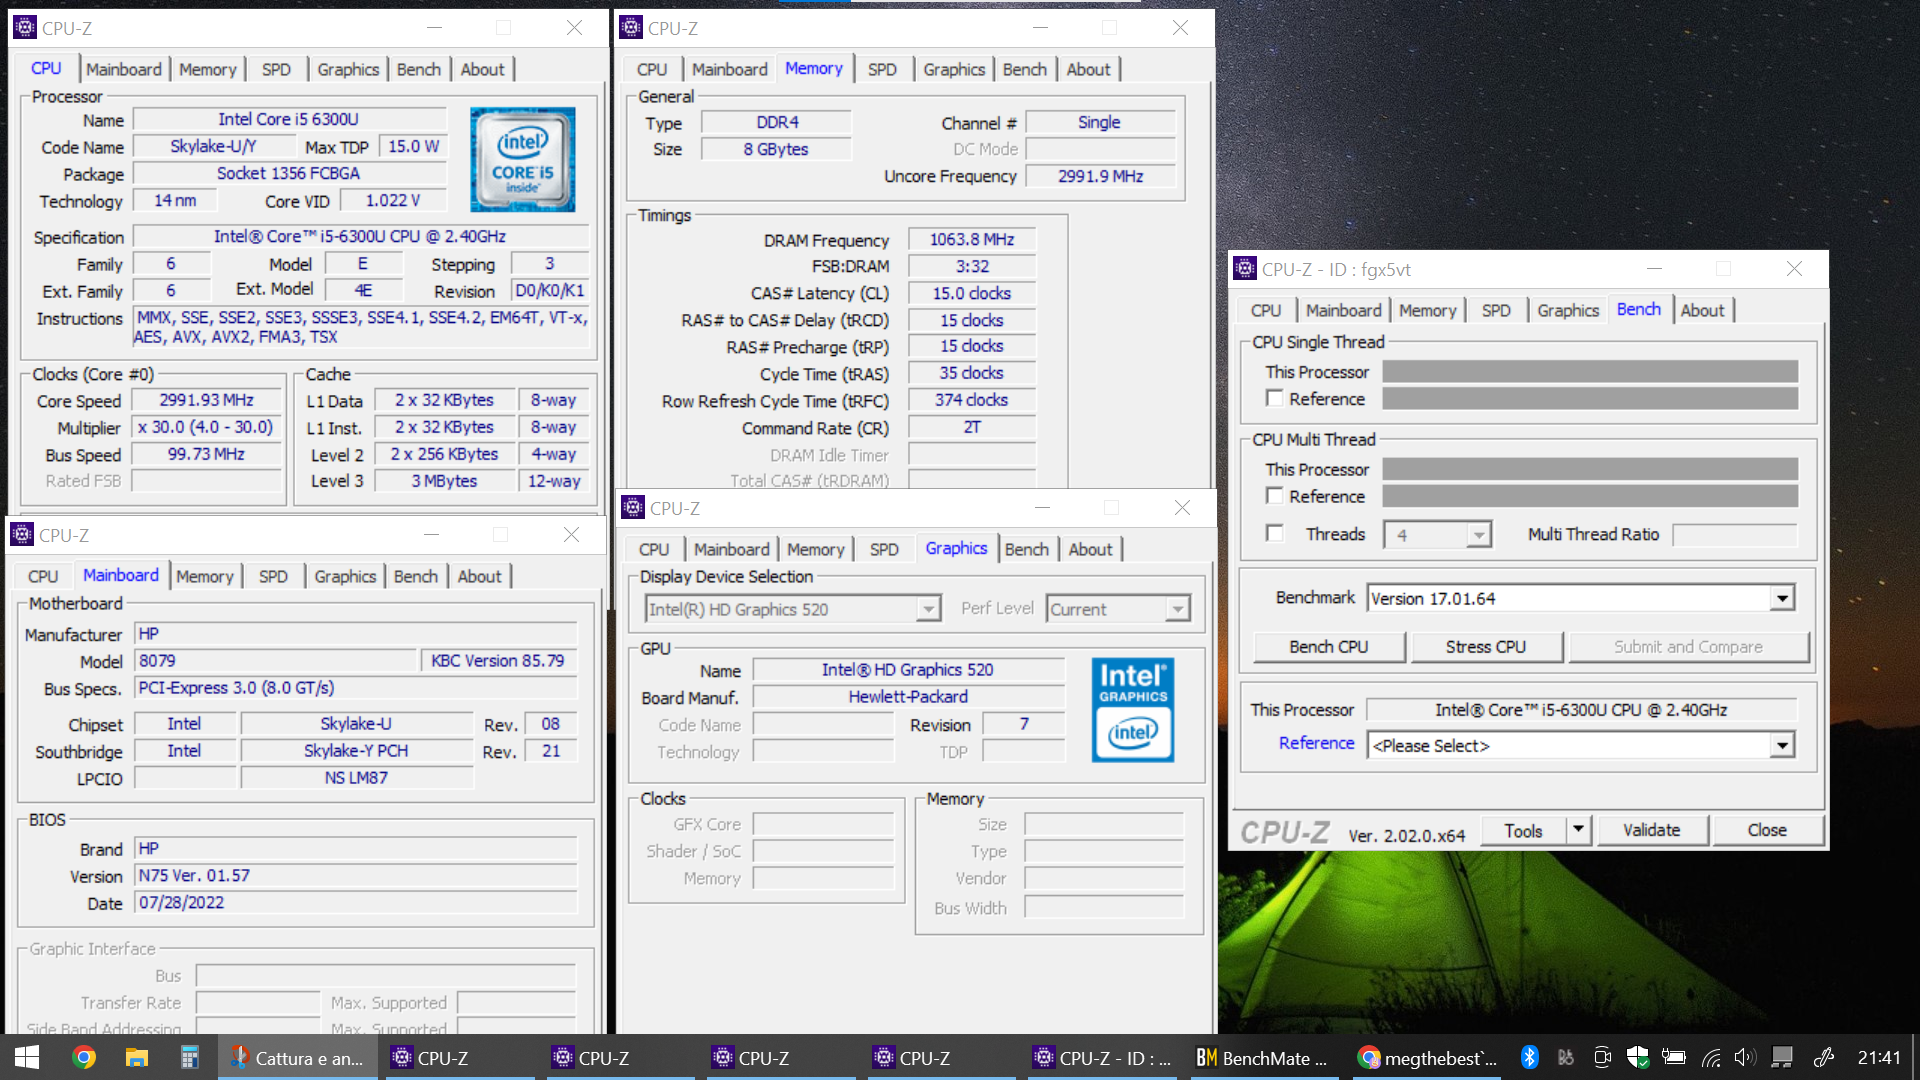Expand the Reference processor Please Select dropdown
The height and width of the screenshot is (1080, 1920).
(x=1581, y=746)
